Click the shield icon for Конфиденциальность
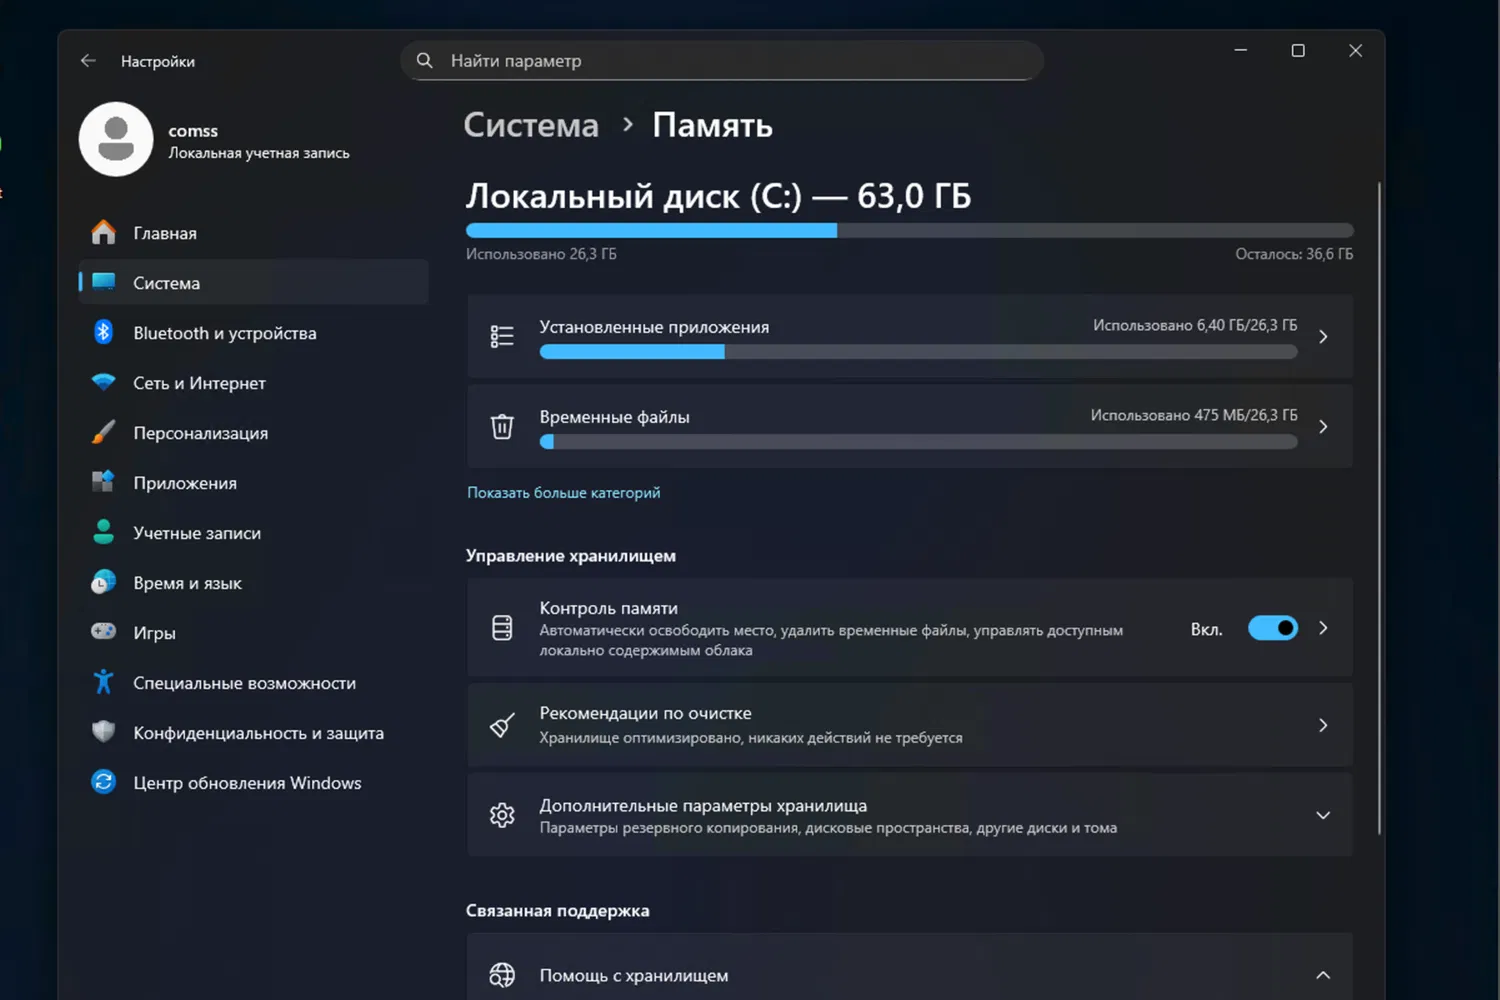Viewport: 1500px width, 1000px height. [104, 732]
